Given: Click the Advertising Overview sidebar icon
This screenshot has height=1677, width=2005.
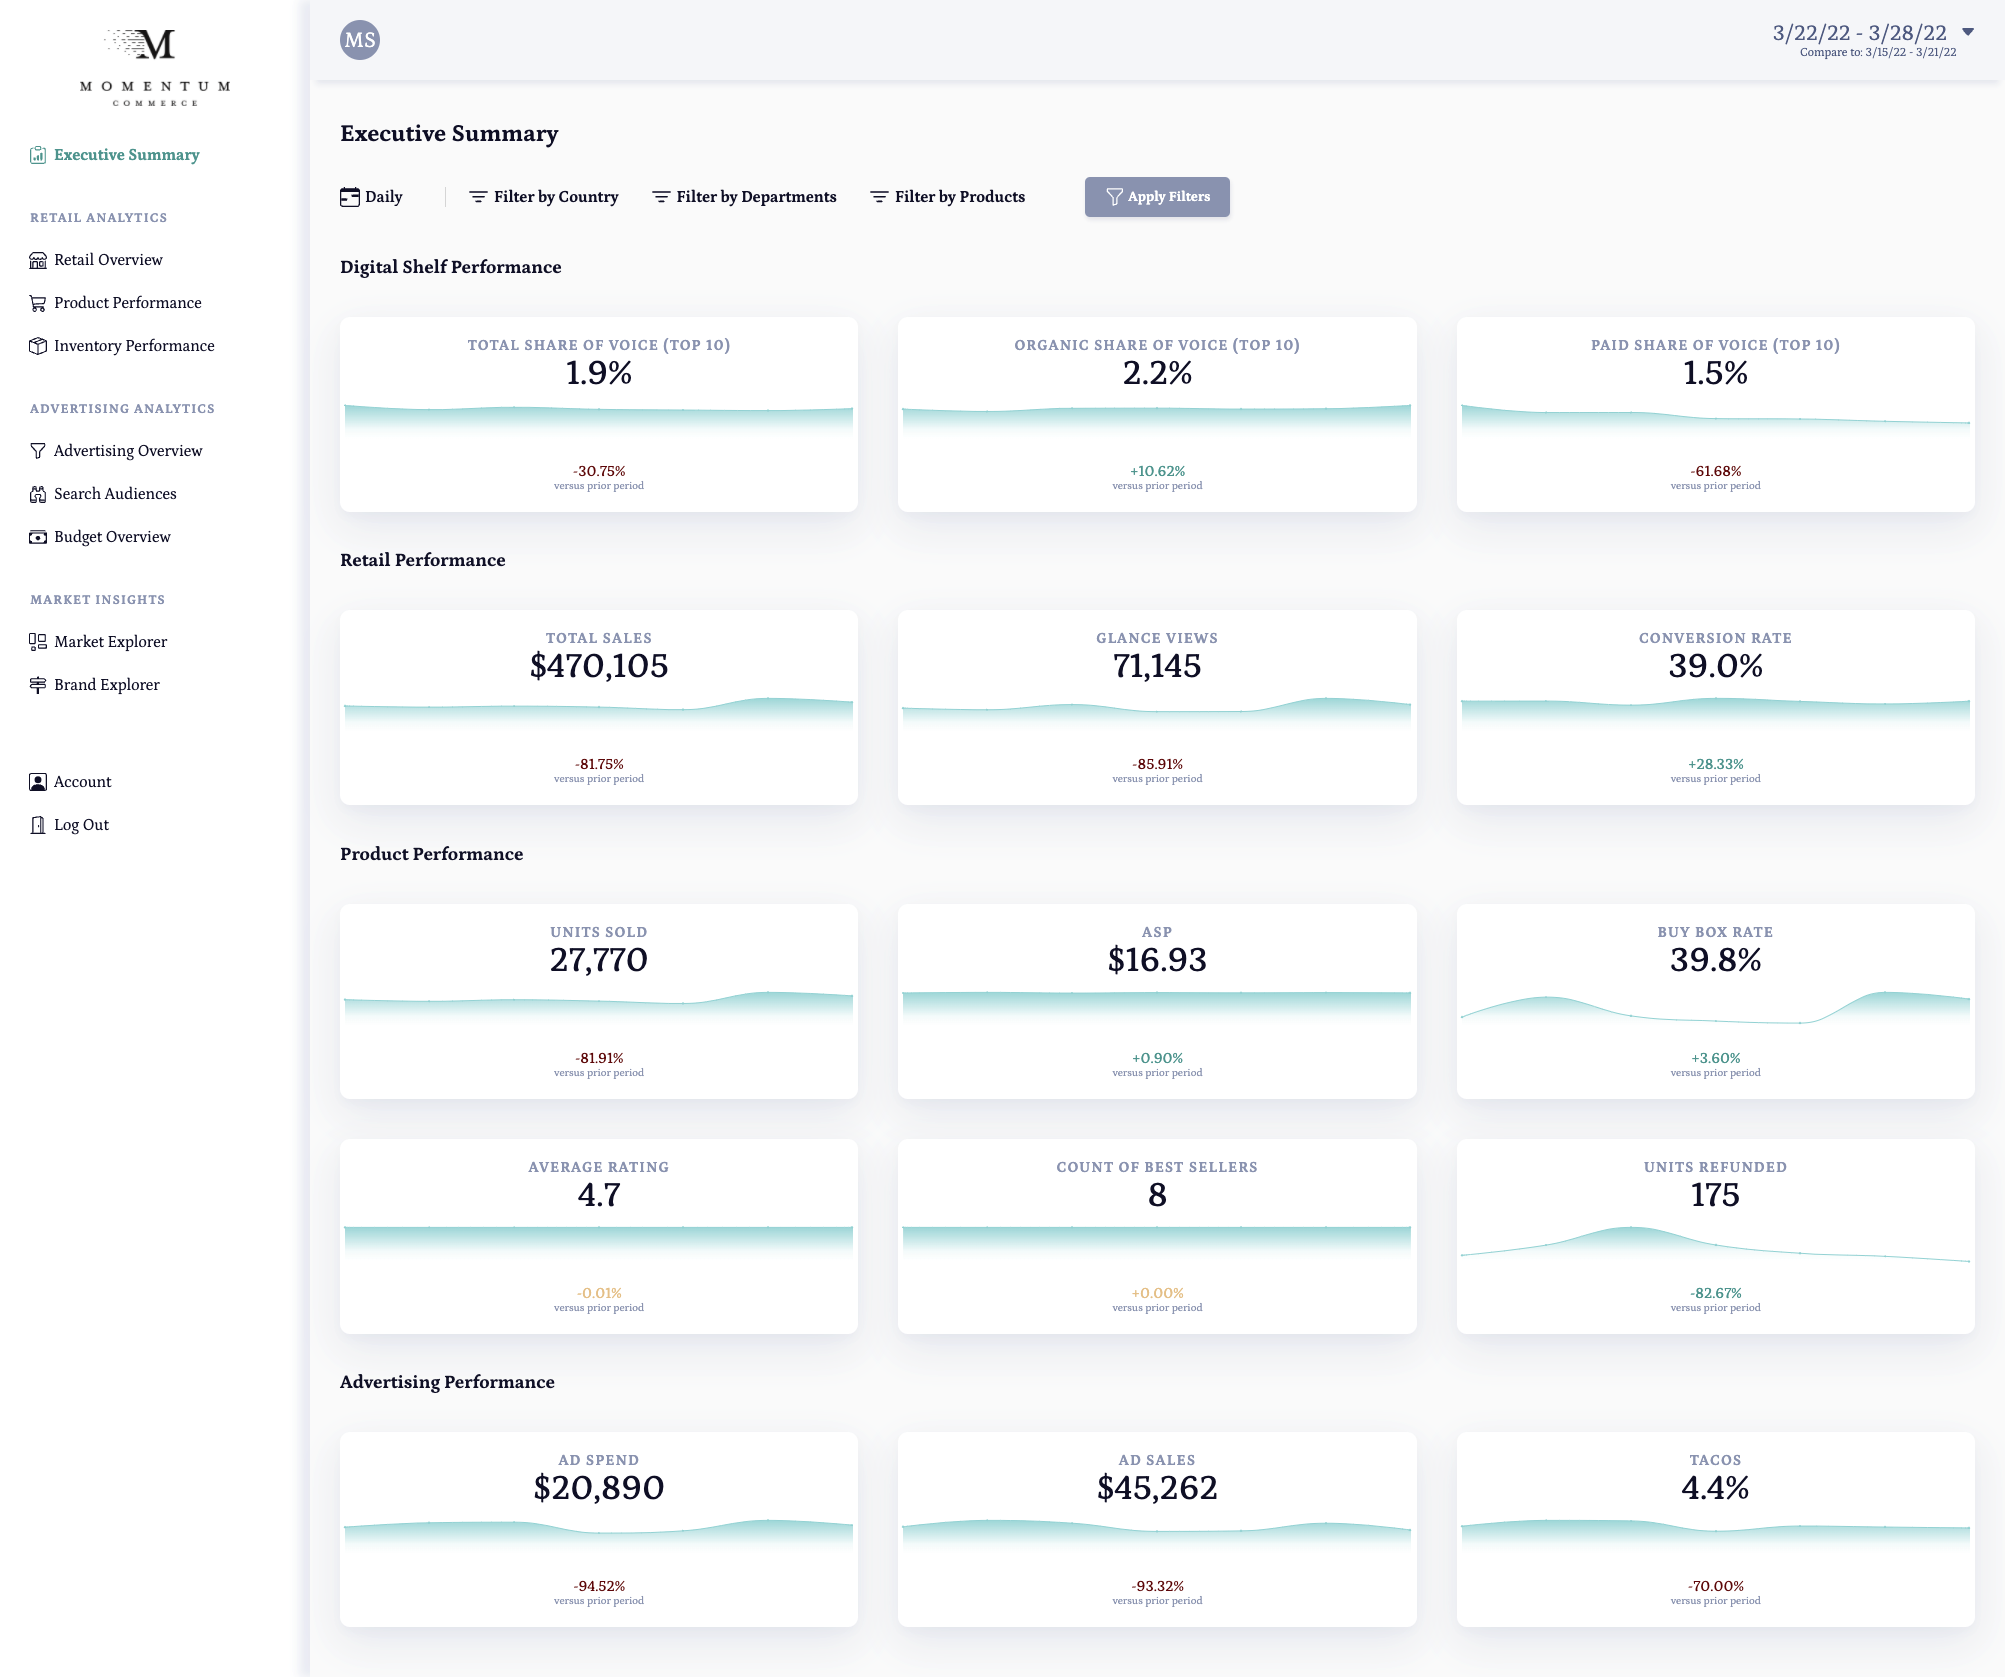Looking at the screenshot, I should pos(38,450).
